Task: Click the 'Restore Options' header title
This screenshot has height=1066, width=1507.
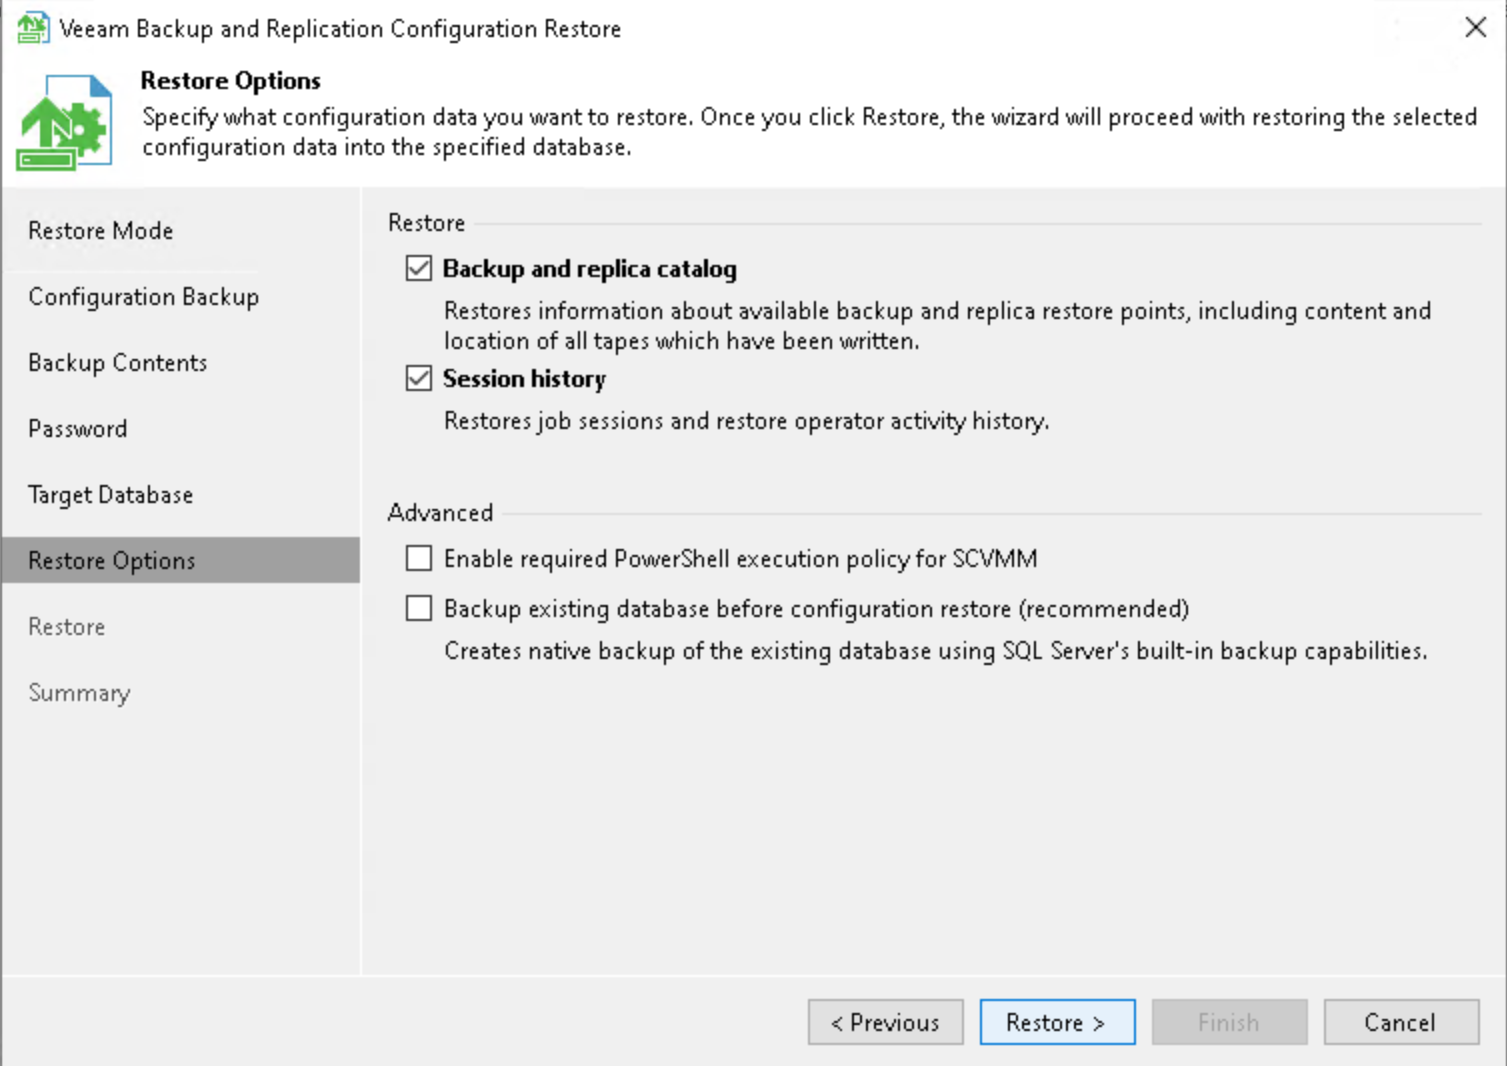Action: (x=231, y=81)
